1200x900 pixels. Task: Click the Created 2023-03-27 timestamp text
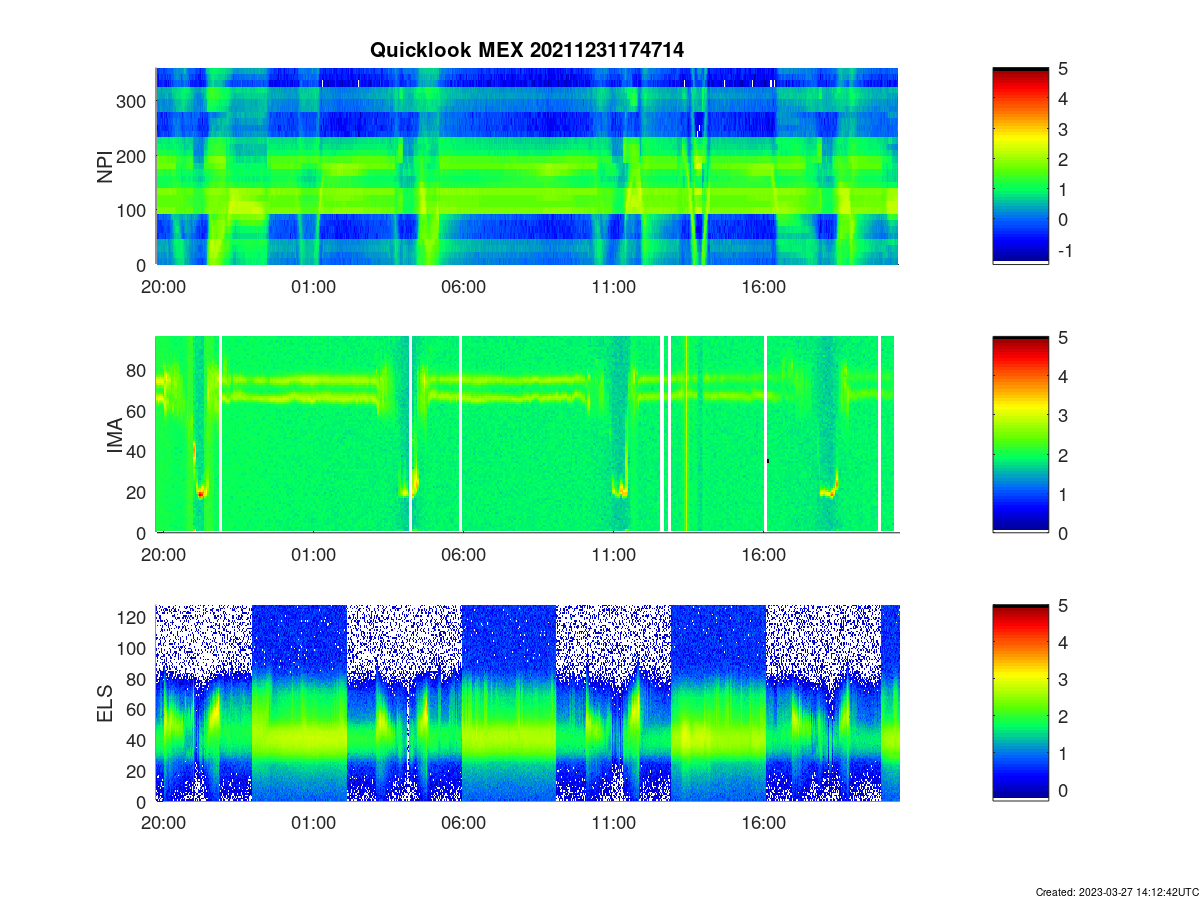pyautogui.click(x=1117, y=891)
